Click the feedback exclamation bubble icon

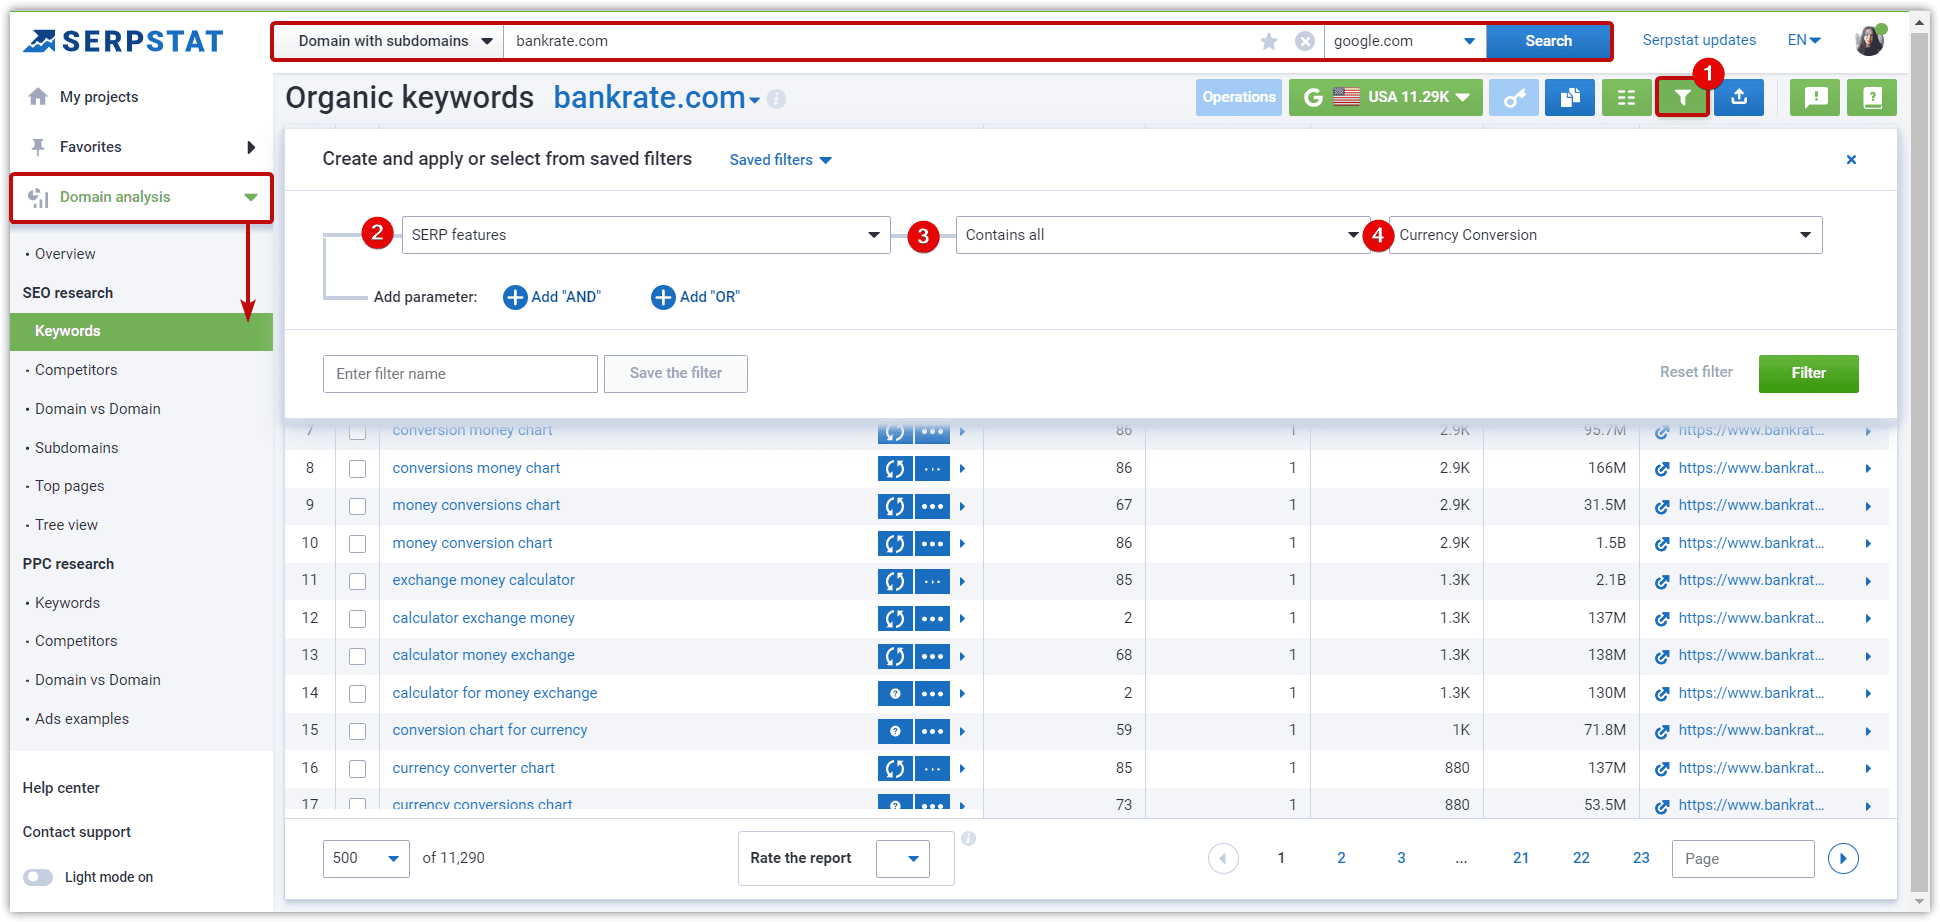click(x=1815, y=98)
